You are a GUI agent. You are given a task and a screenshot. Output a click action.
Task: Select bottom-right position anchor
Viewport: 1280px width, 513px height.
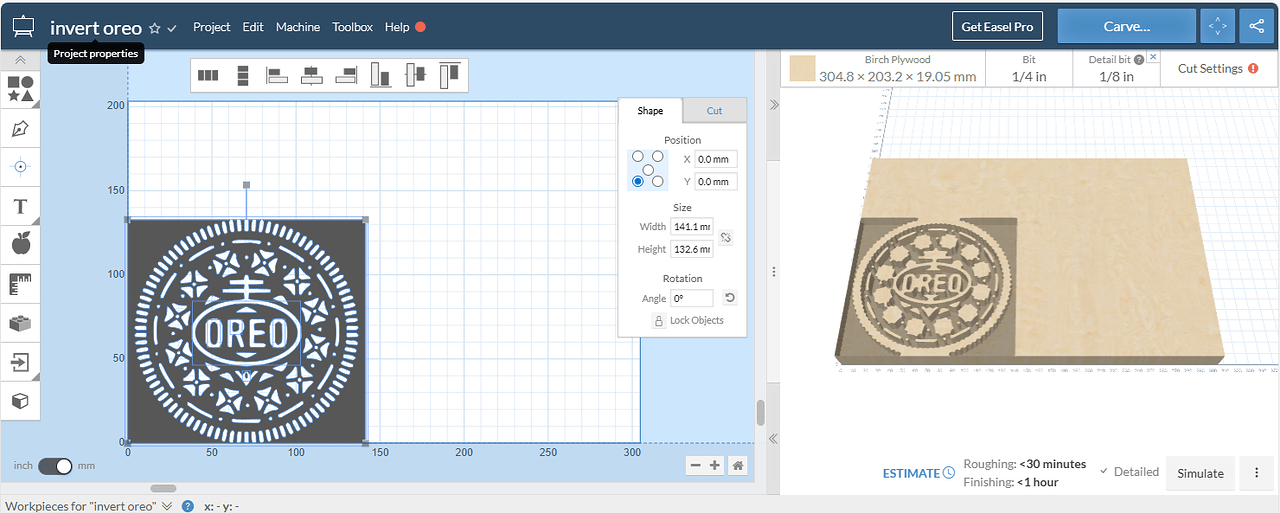(x=658, y=181)
